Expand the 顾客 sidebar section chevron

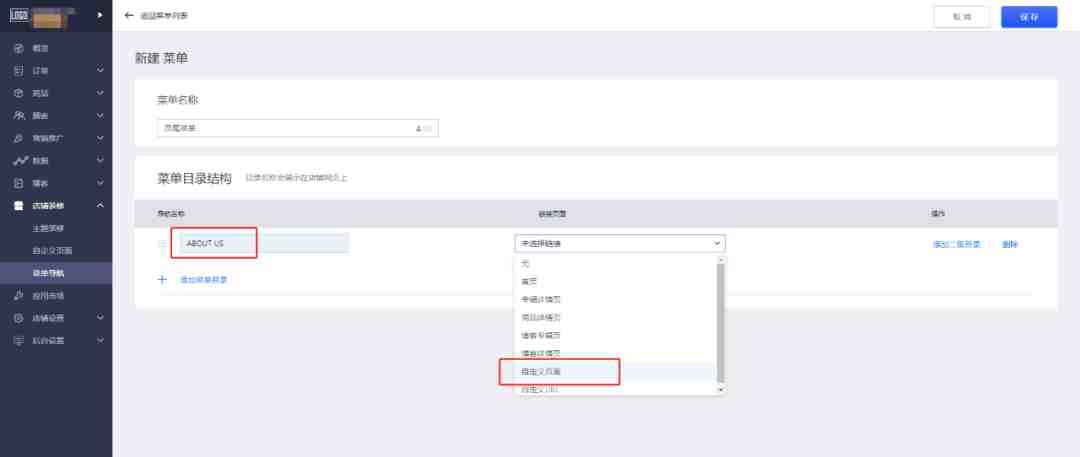[100, 116]
